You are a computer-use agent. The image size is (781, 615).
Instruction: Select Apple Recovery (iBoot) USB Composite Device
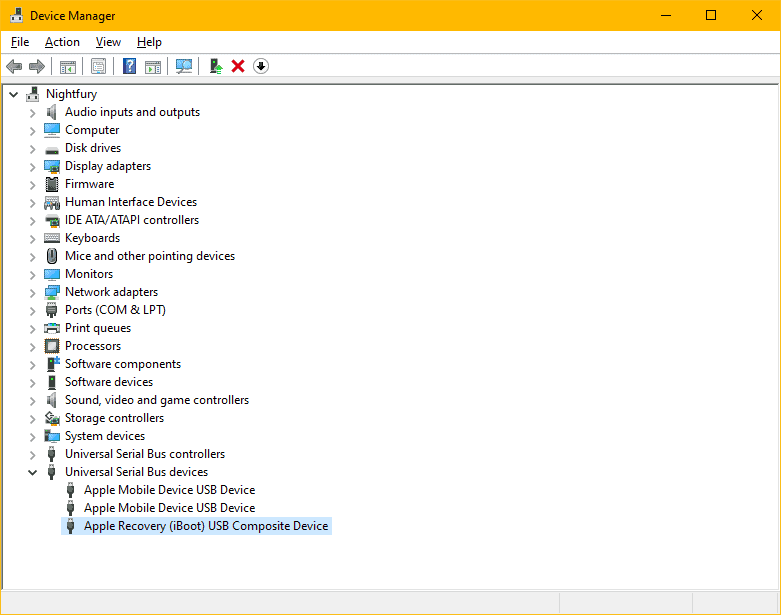(206, 526)
